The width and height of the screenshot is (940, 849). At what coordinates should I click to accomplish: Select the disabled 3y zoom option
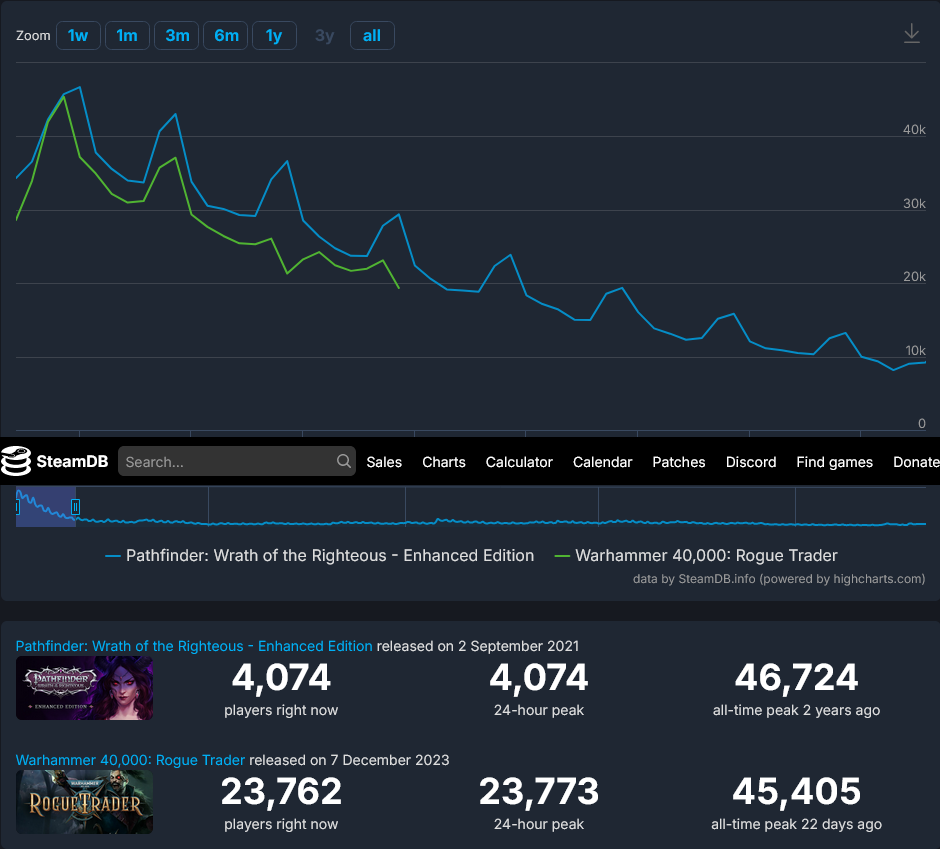[324, 36]
